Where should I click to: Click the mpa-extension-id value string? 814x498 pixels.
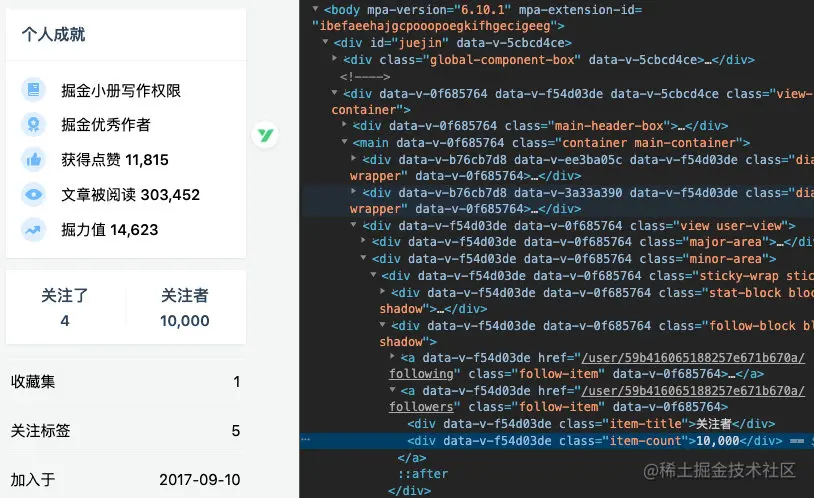click(x=435, y=25)
